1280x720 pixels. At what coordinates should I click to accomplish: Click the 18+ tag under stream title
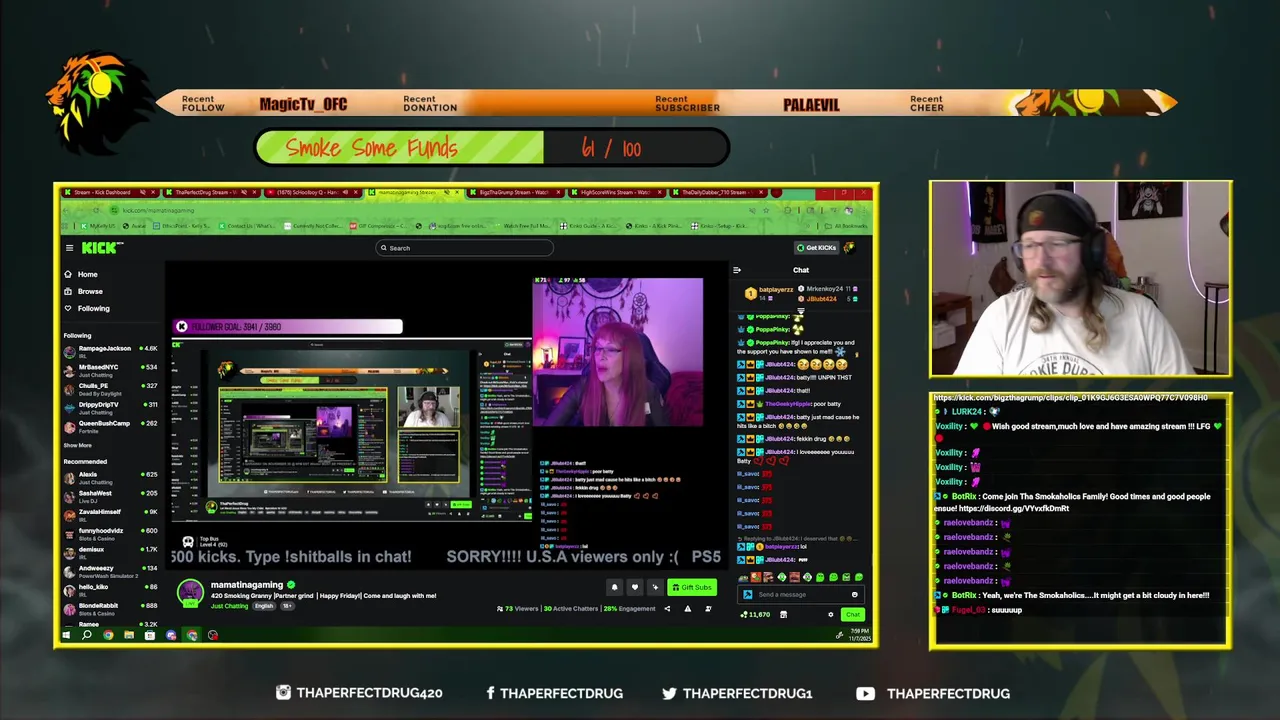pos(287,606)
